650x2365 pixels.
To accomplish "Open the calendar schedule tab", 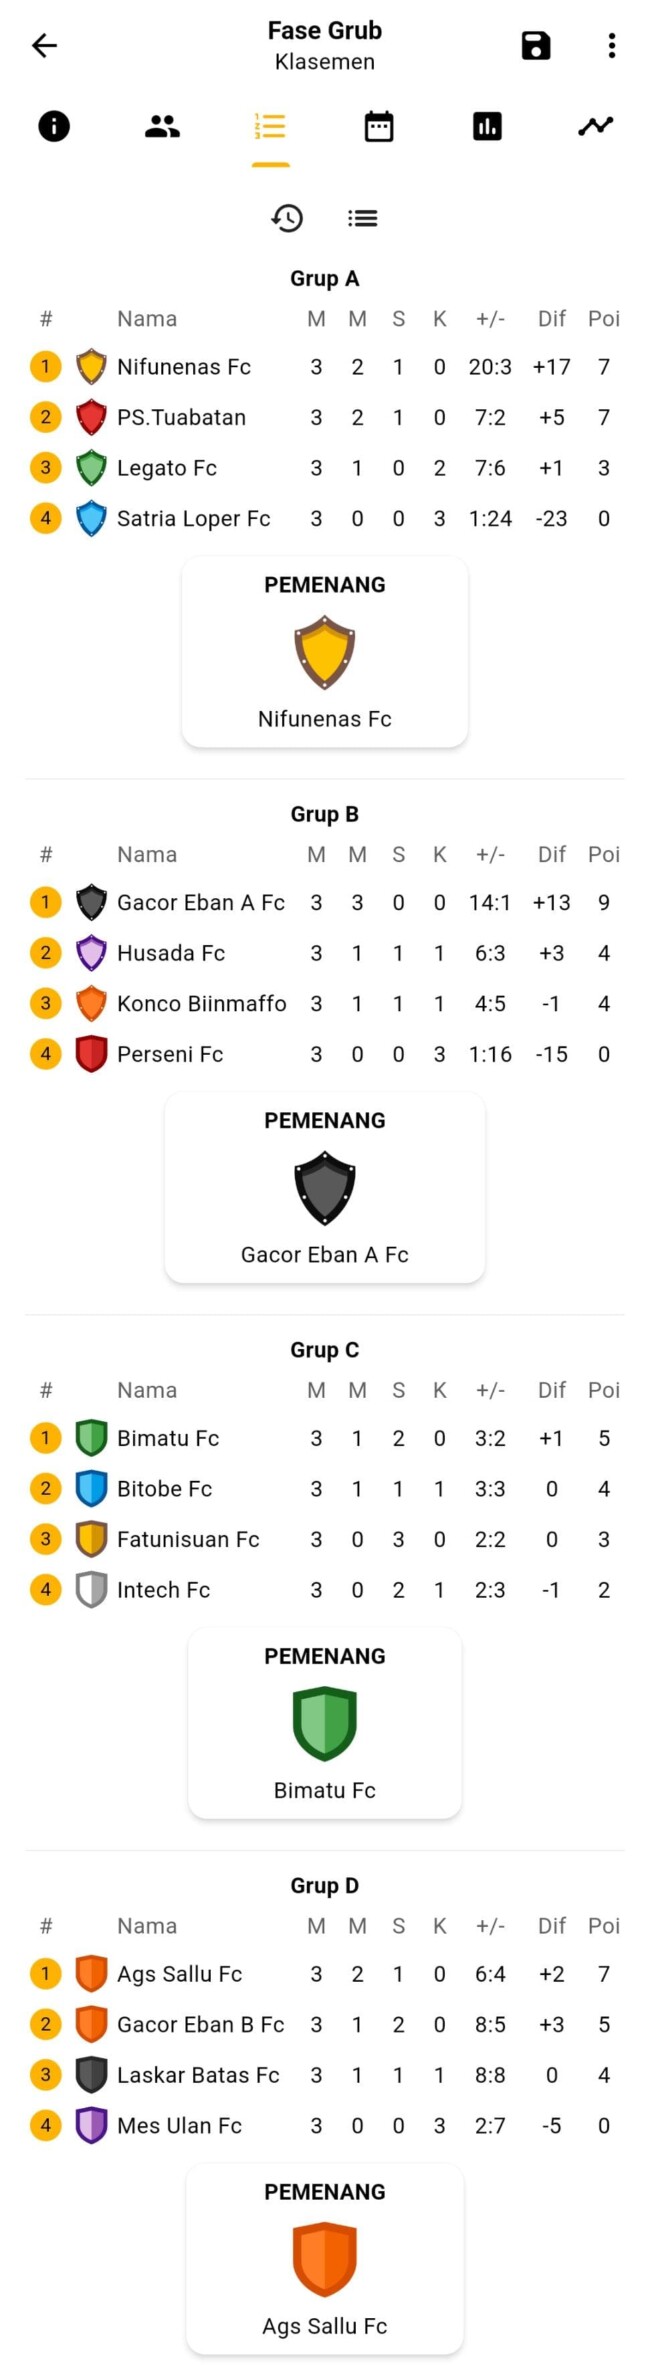I will coord(379,126).
